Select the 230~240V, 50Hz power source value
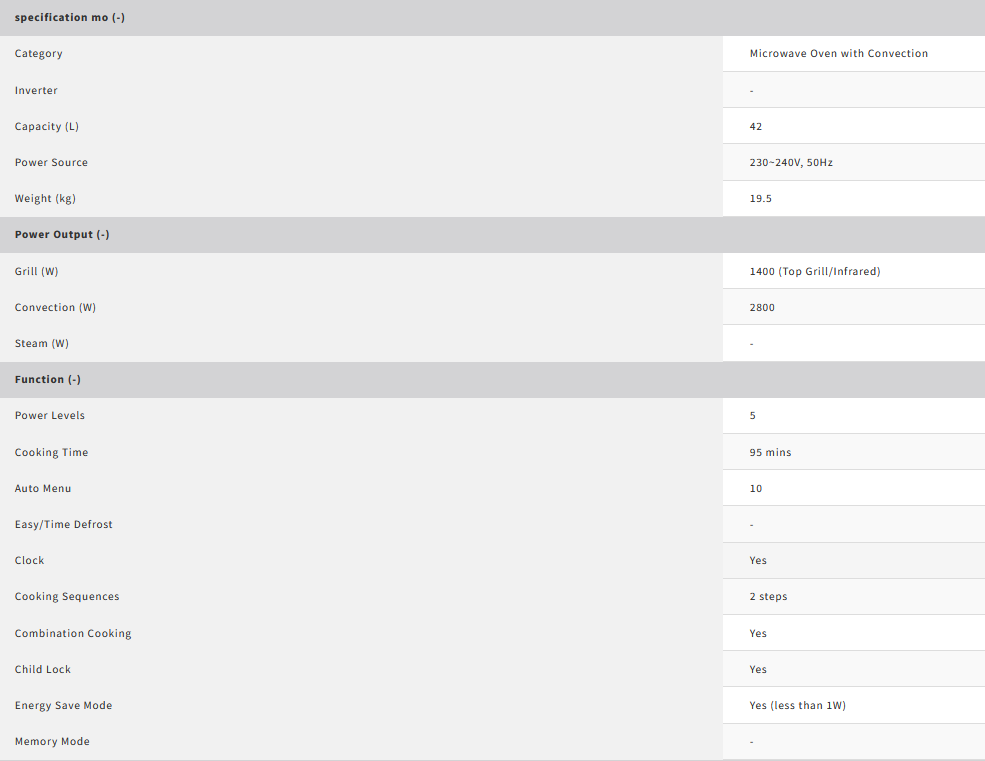 (790, 163)
